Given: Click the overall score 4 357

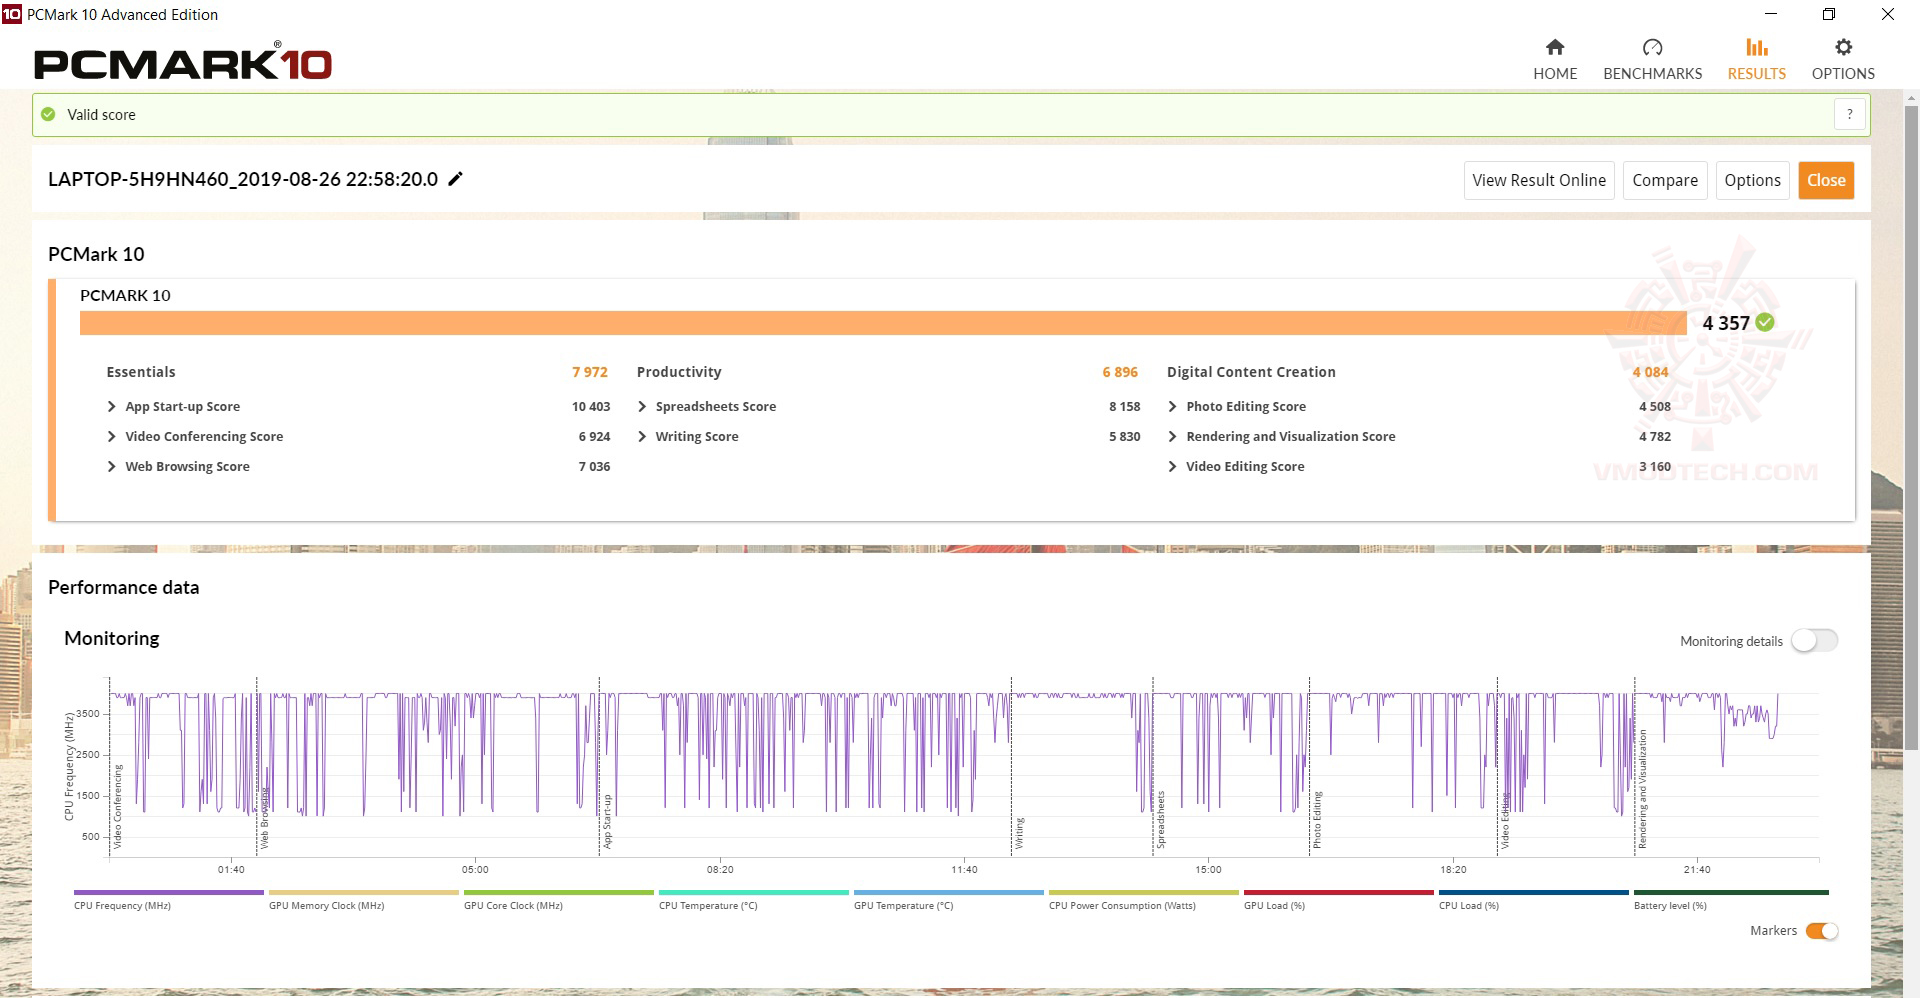Looking at the screenshot, I should tap(1726, 323).
